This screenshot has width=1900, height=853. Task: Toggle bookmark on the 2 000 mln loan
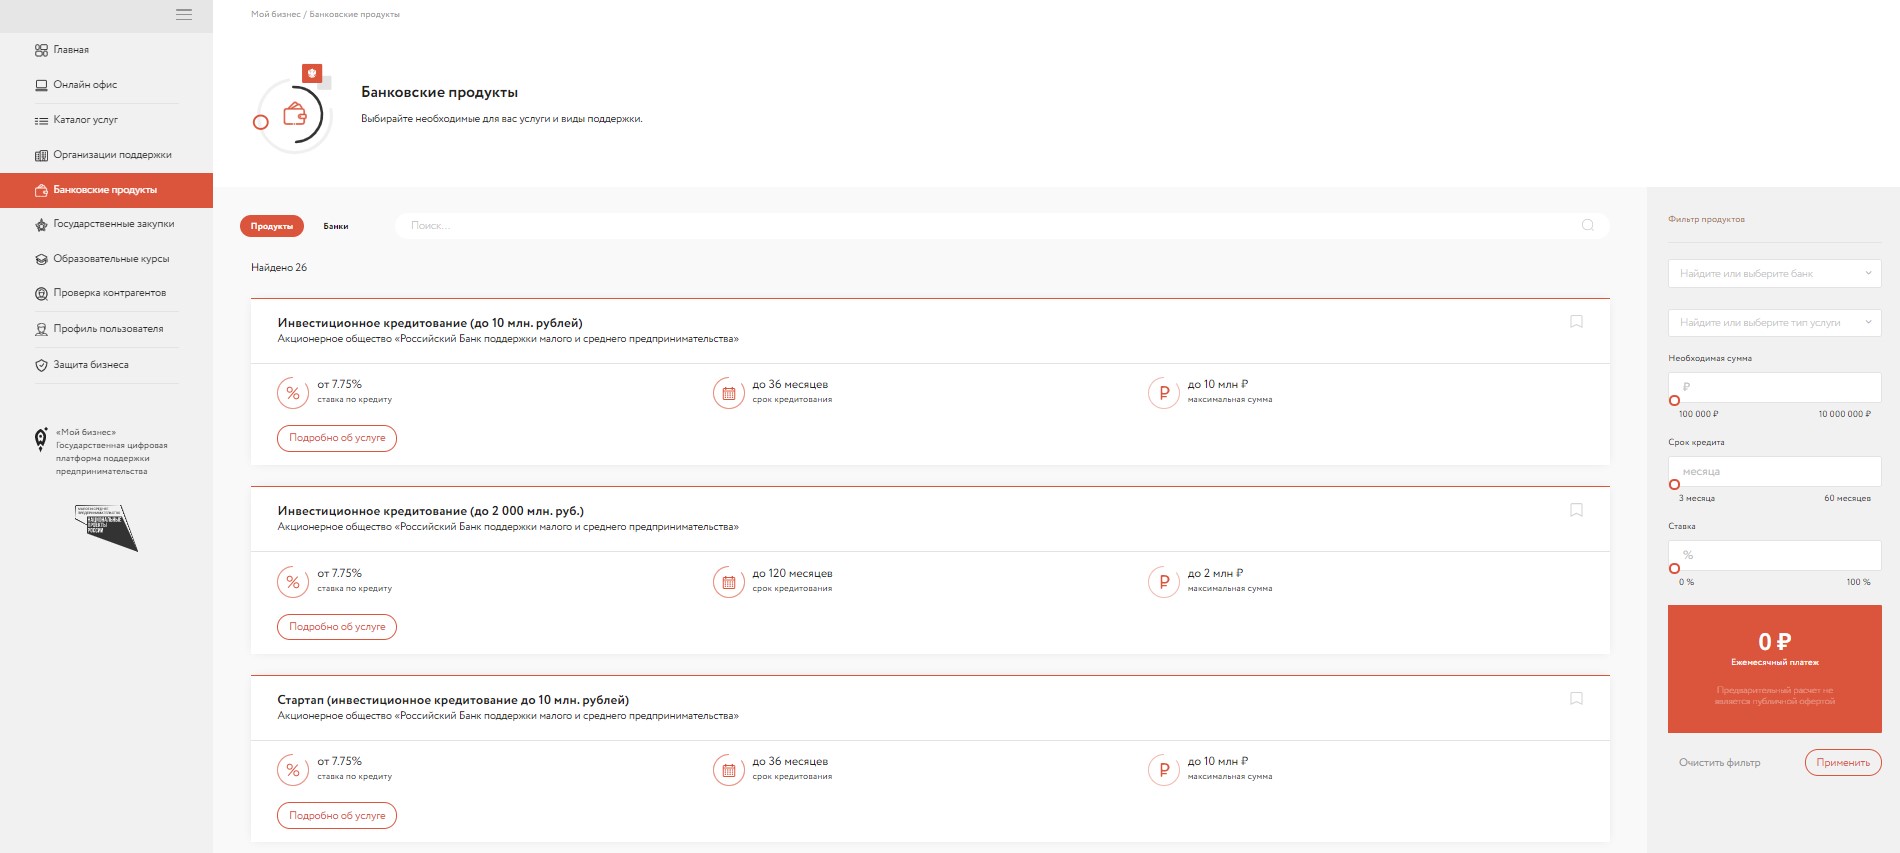[1576, 510]
